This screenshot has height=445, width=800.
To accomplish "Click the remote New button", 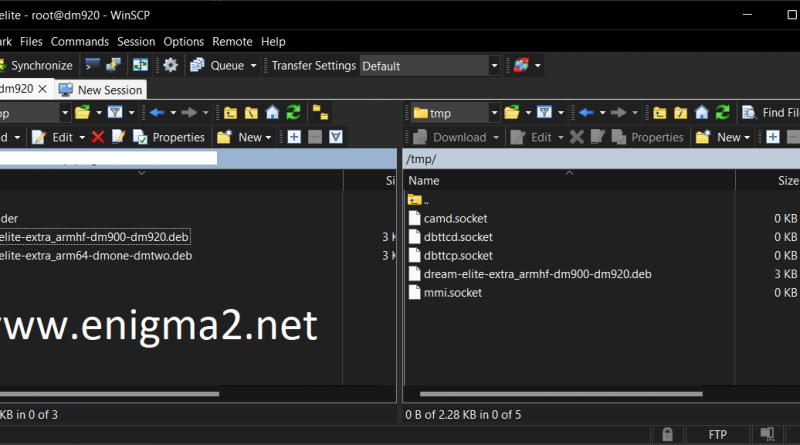I will 723,137.
